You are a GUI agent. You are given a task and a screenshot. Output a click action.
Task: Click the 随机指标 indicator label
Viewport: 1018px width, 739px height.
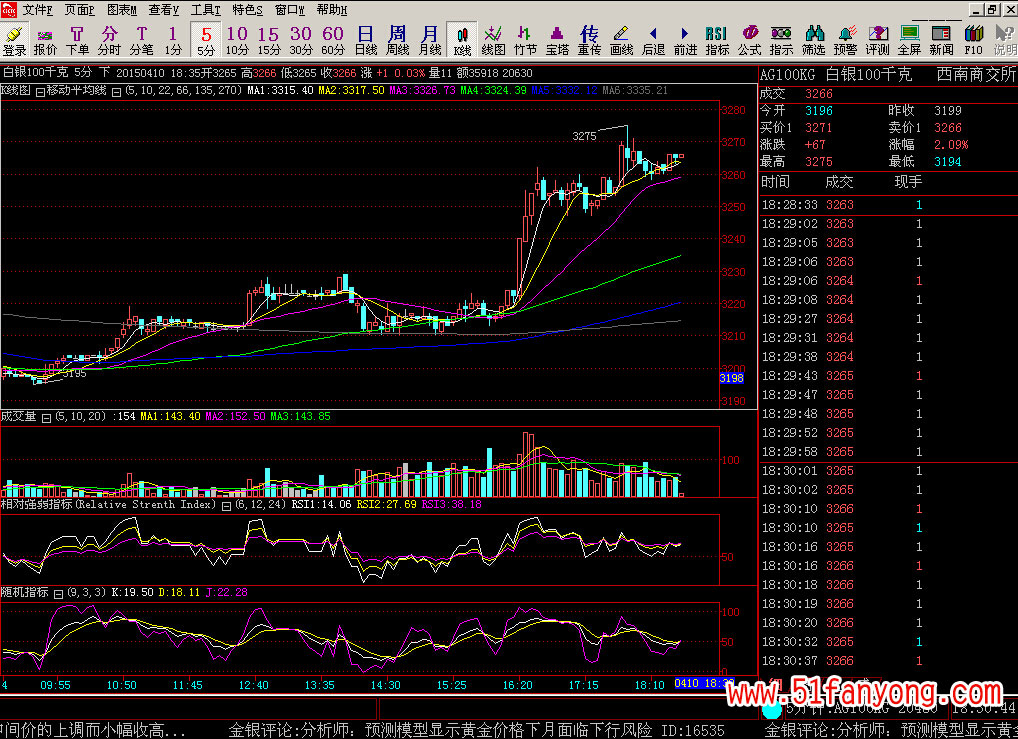[25, 592]
